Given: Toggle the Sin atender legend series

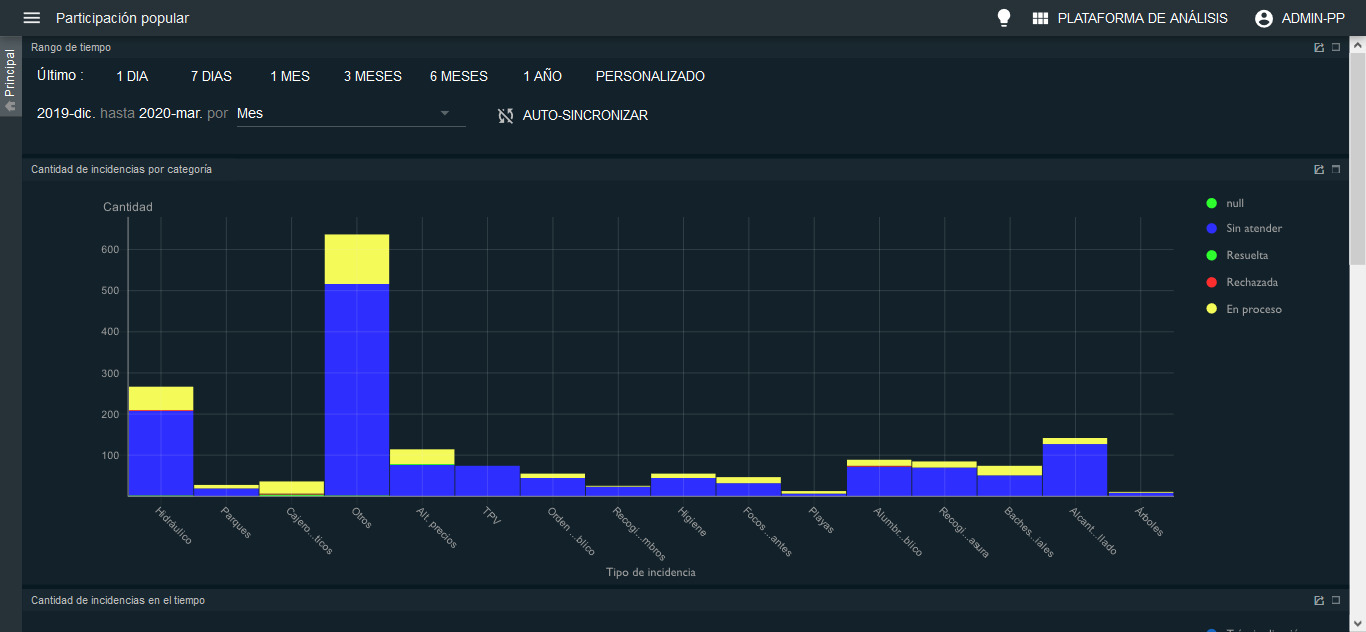Looking at the screenshot, I should point(1244,229).
